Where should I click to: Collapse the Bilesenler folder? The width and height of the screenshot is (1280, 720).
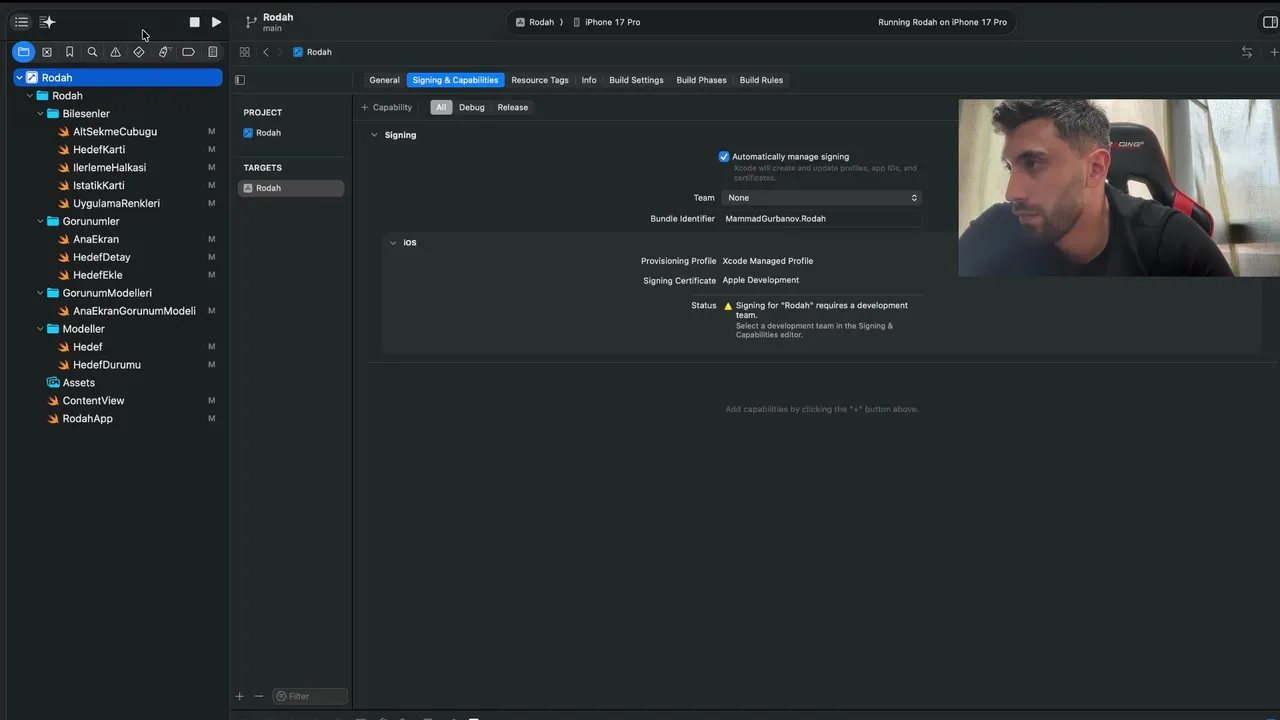click(x=41, y=114)
